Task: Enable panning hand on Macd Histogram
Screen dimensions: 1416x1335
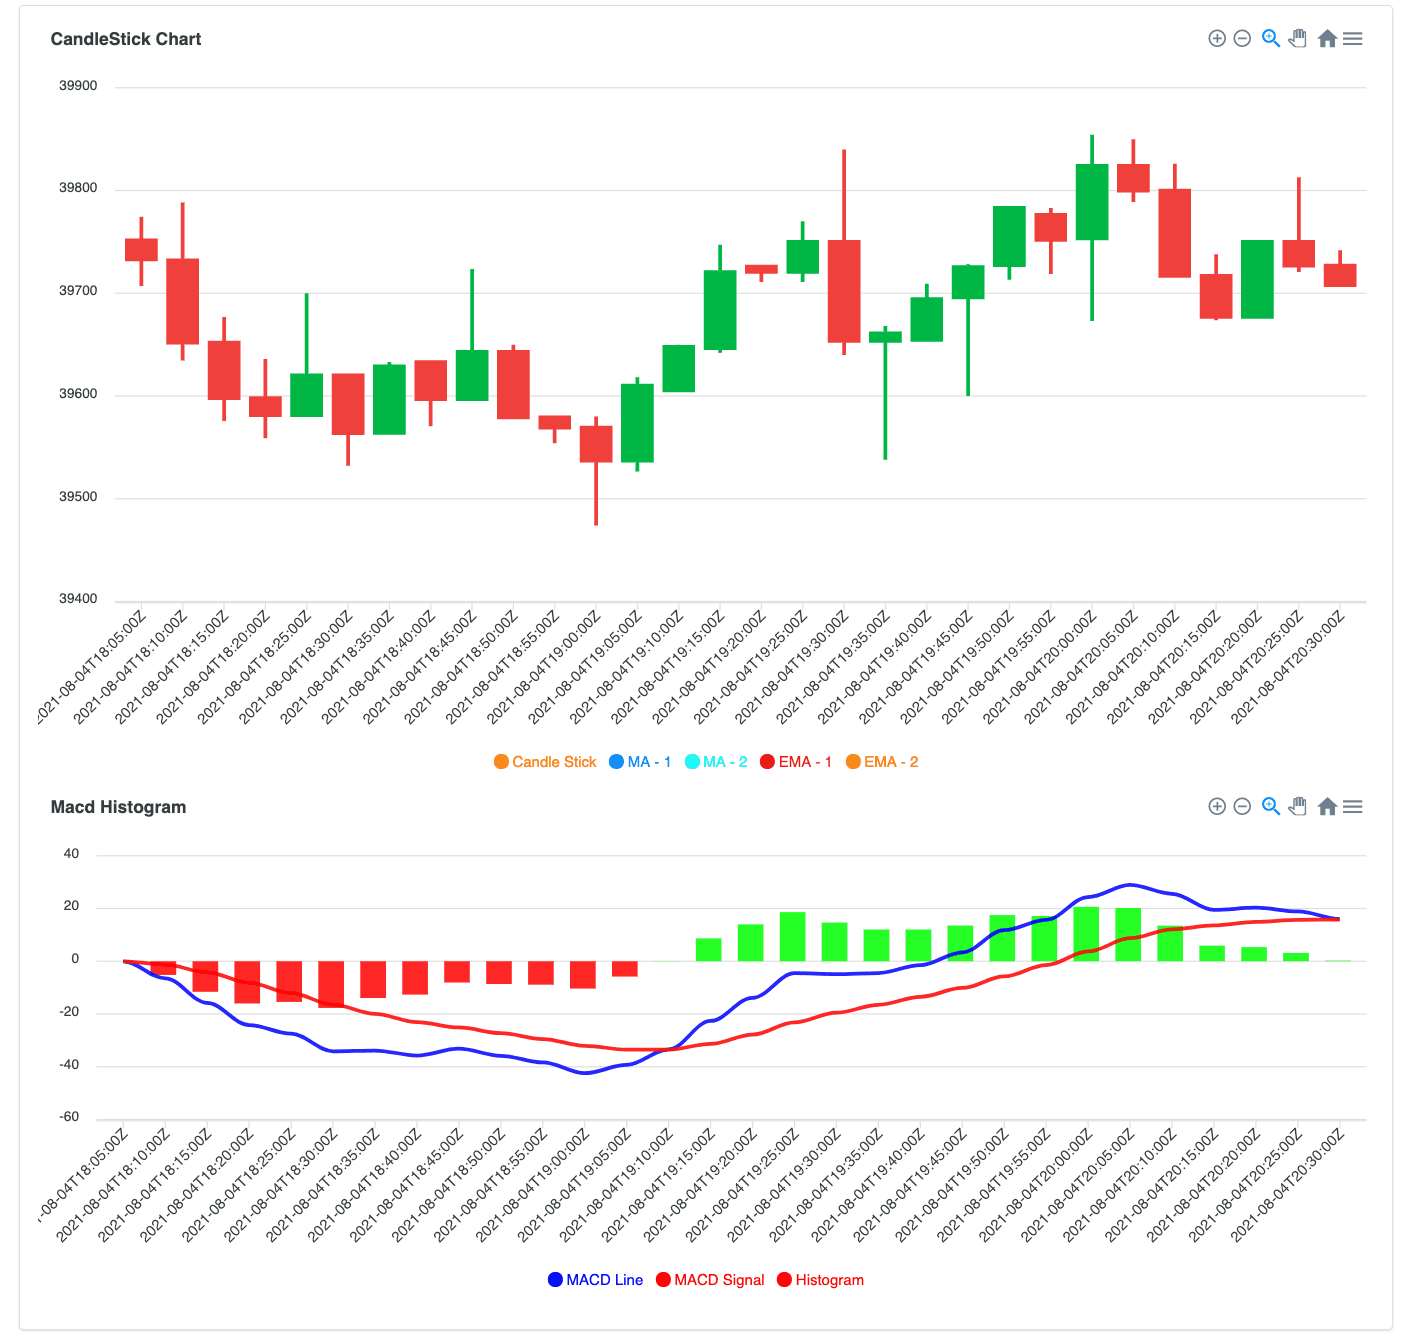Action: click(1298, 807)
